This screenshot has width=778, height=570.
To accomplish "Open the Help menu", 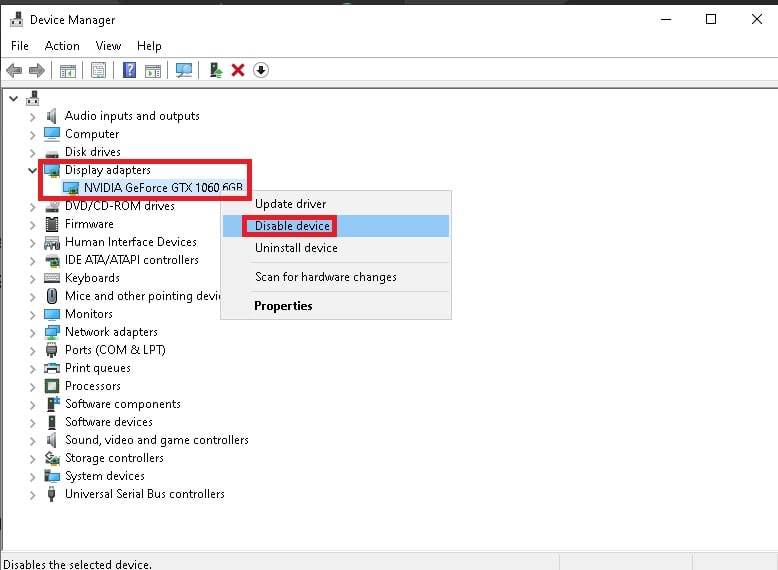I will click(x=149, y=46).
